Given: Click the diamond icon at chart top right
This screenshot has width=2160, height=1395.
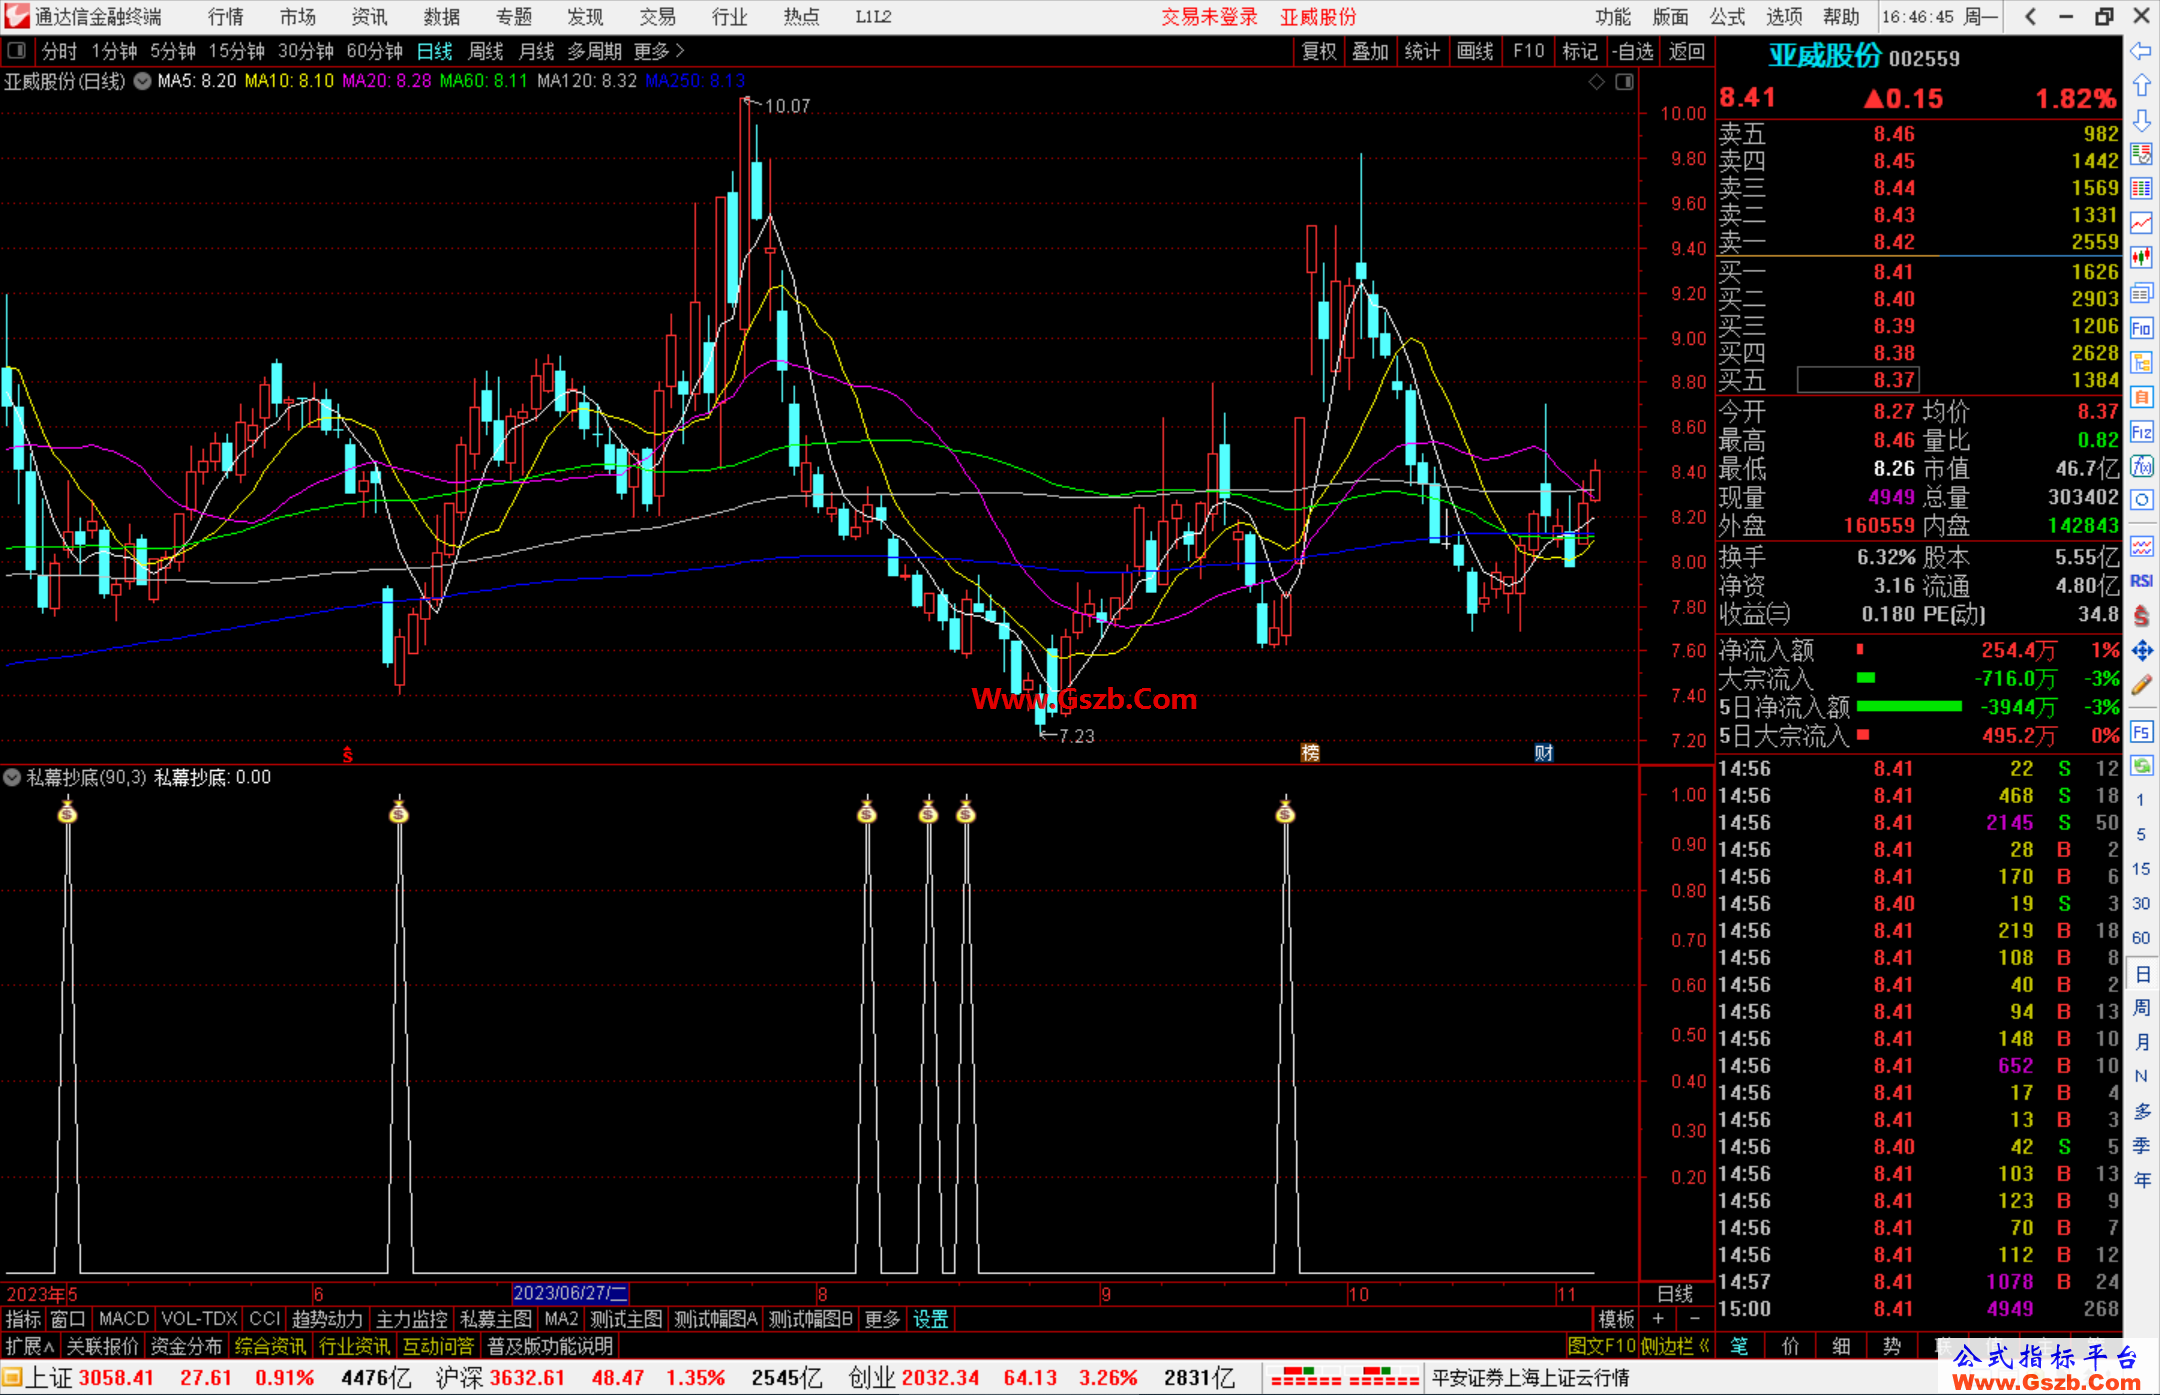Looking at the screenshot, I should 1596,82.
